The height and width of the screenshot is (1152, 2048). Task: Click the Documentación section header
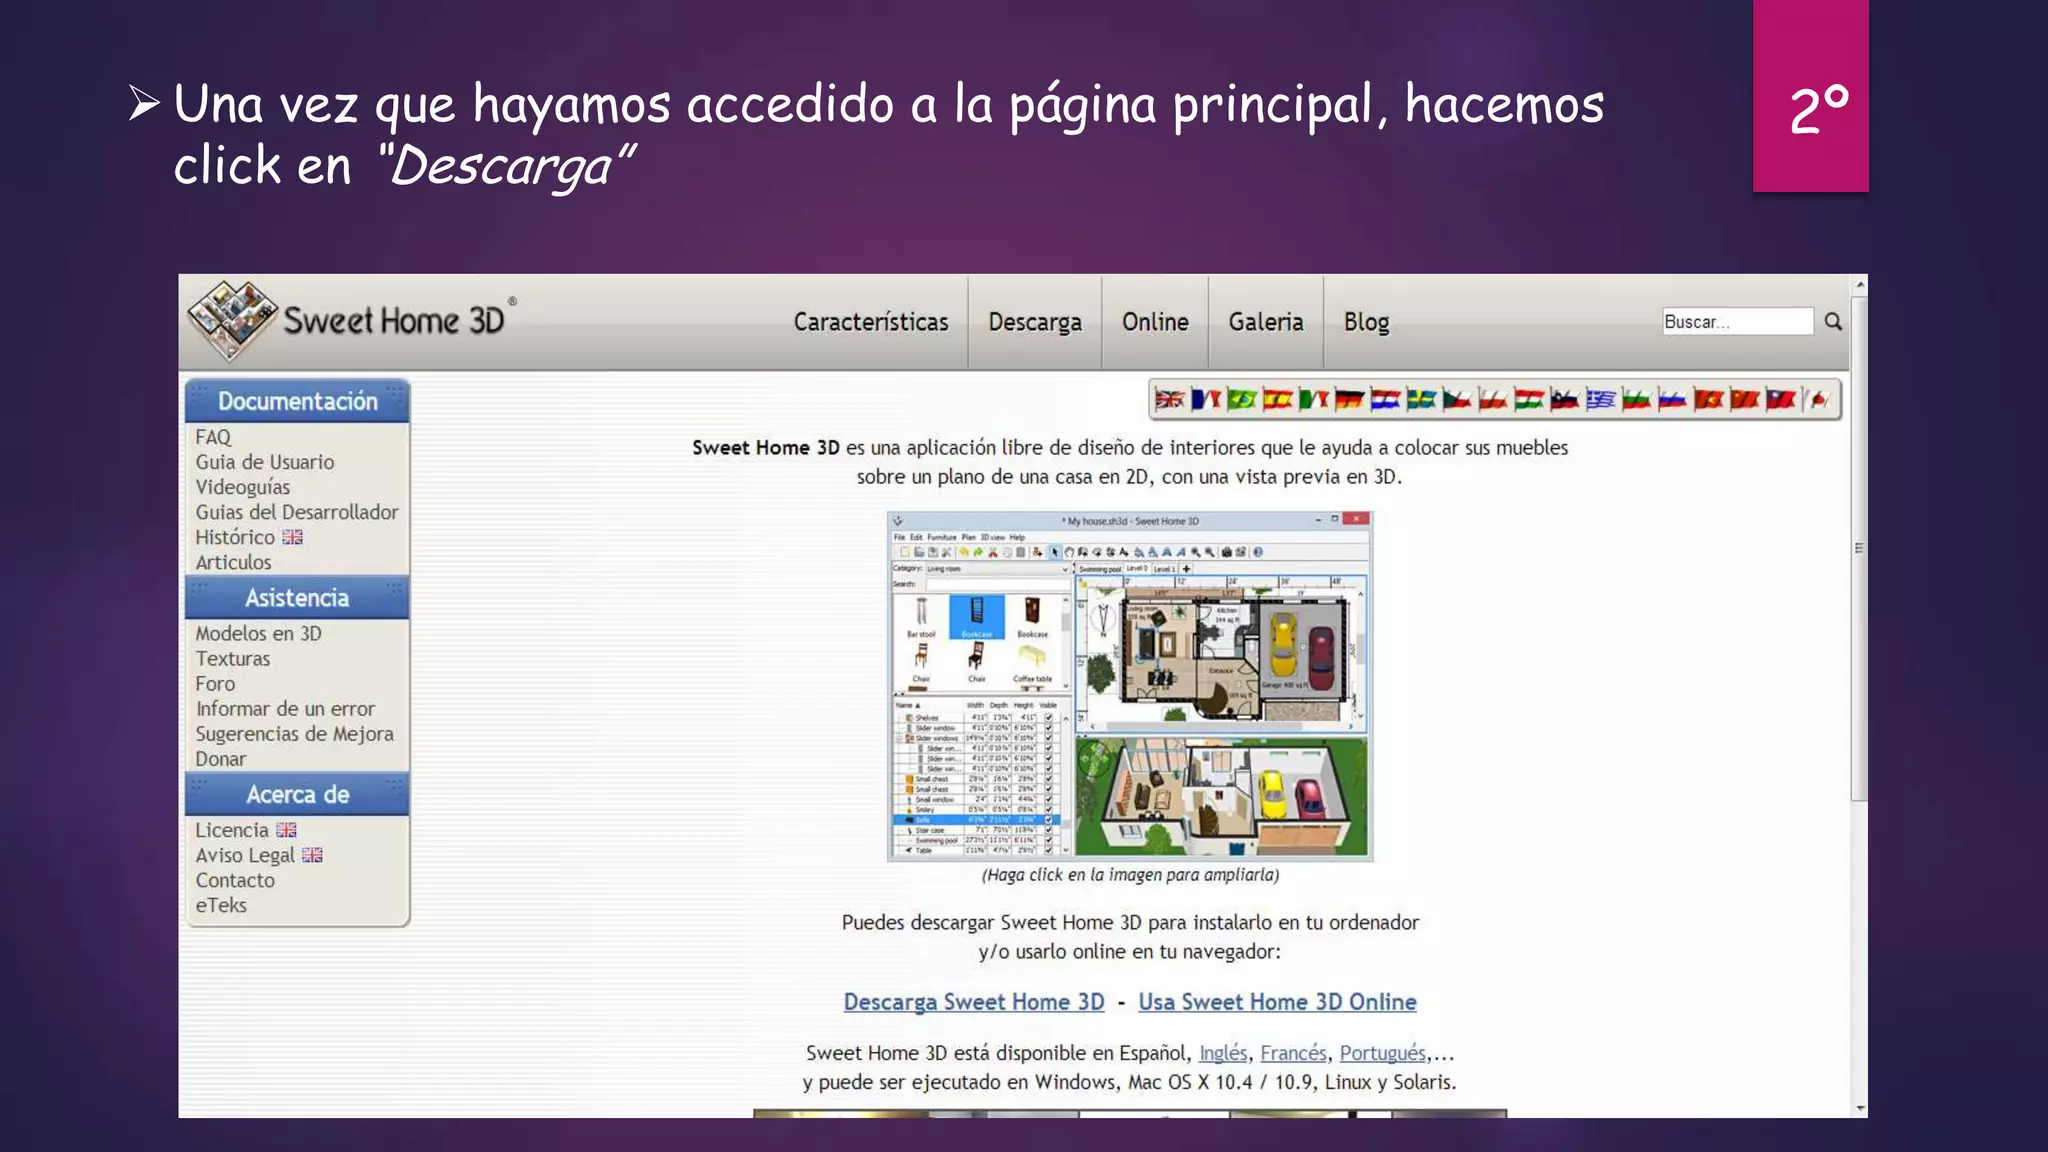tap(297, 401)
